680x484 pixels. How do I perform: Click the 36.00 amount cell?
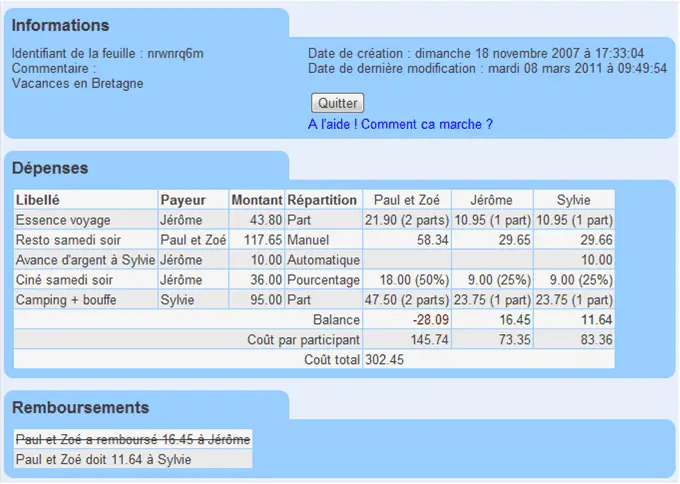pyautogui.click(x=257, y=280)
